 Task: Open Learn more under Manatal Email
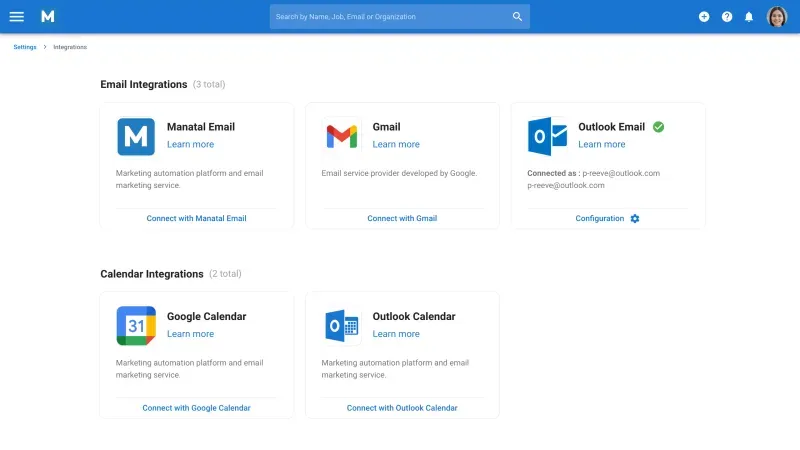[190, 144]
